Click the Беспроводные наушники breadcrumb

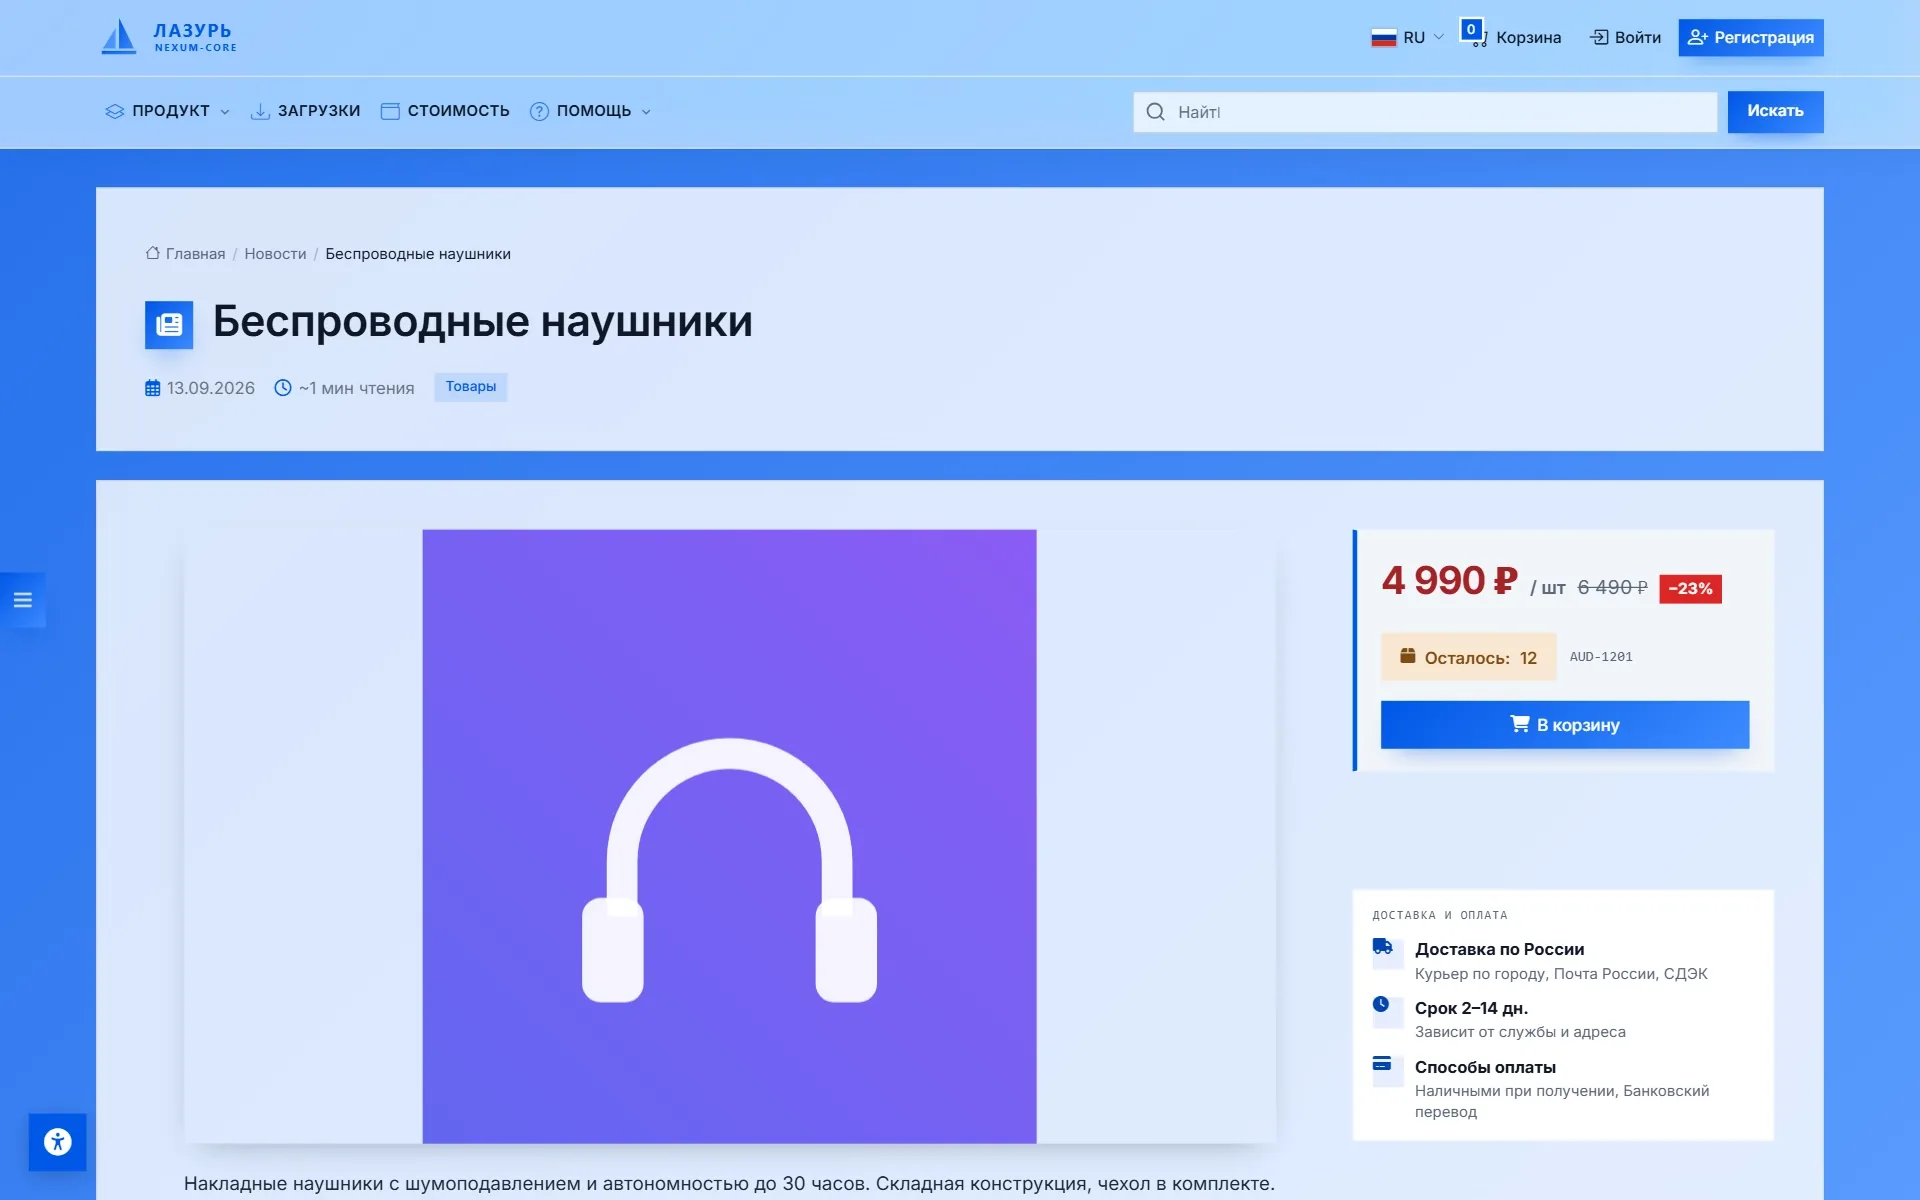pyautogui.click(x=418, y=254)
